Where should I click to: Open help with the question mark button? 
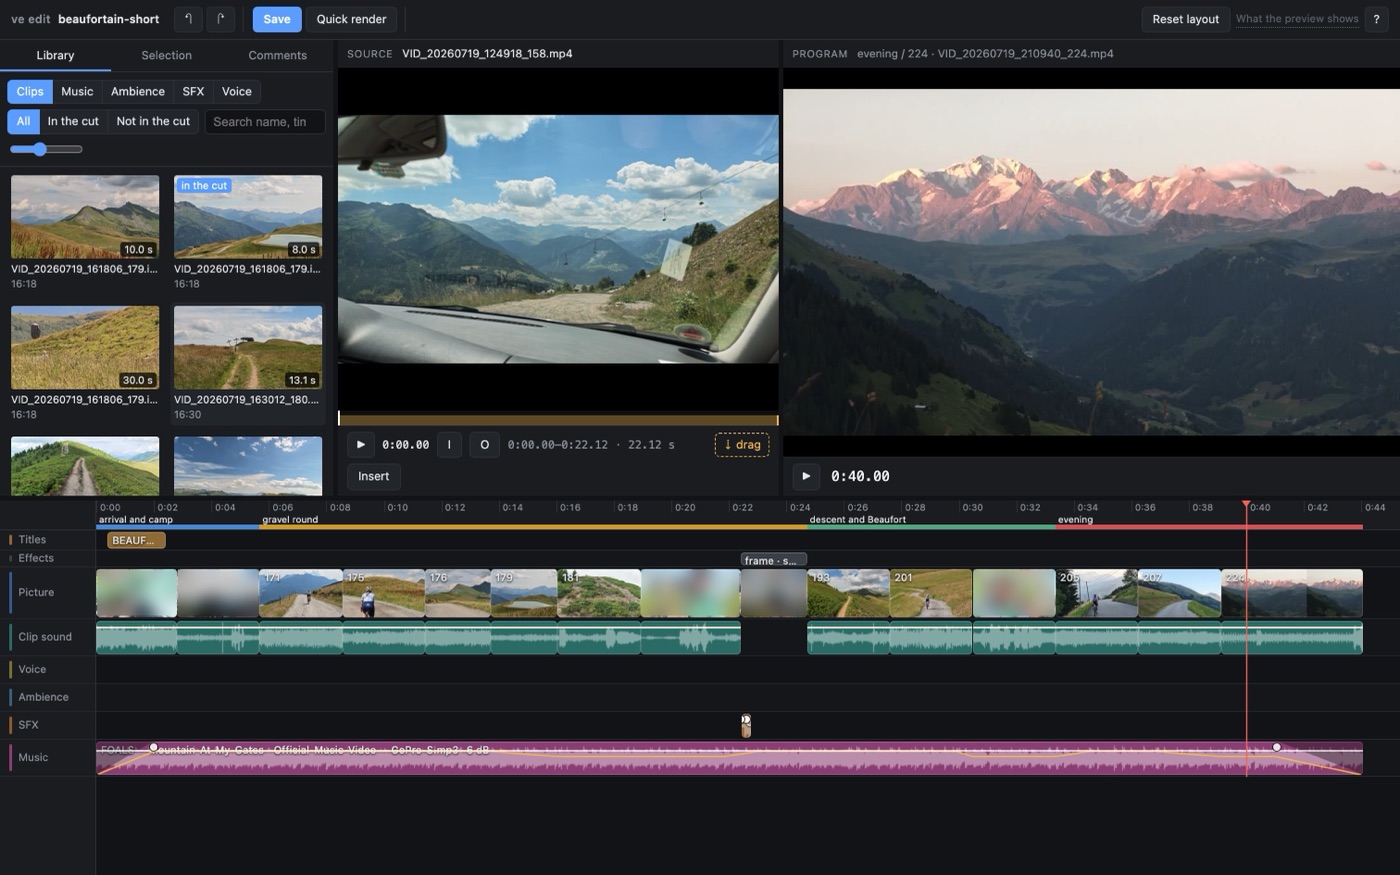[1376, 19]
